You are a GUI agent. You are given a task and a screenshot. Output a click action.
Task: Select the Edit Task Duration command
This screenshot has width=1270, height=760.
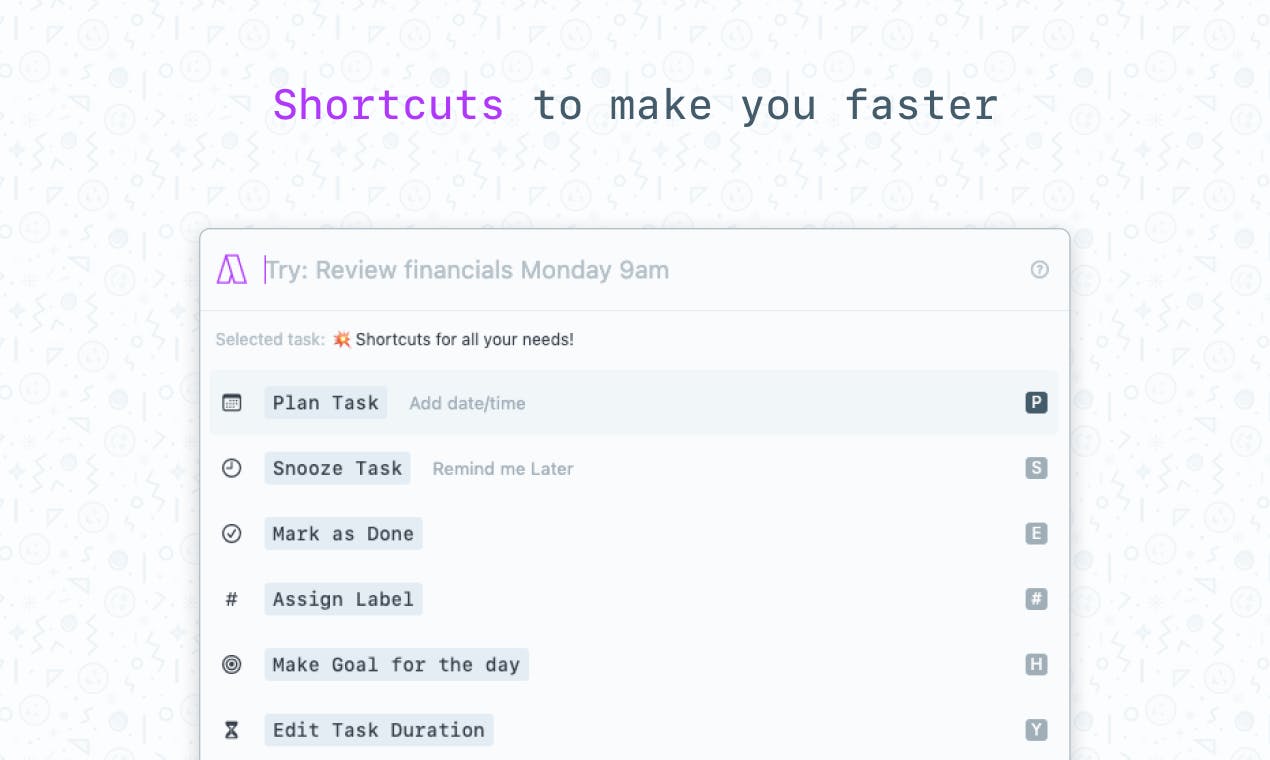[x=378, y=731]
